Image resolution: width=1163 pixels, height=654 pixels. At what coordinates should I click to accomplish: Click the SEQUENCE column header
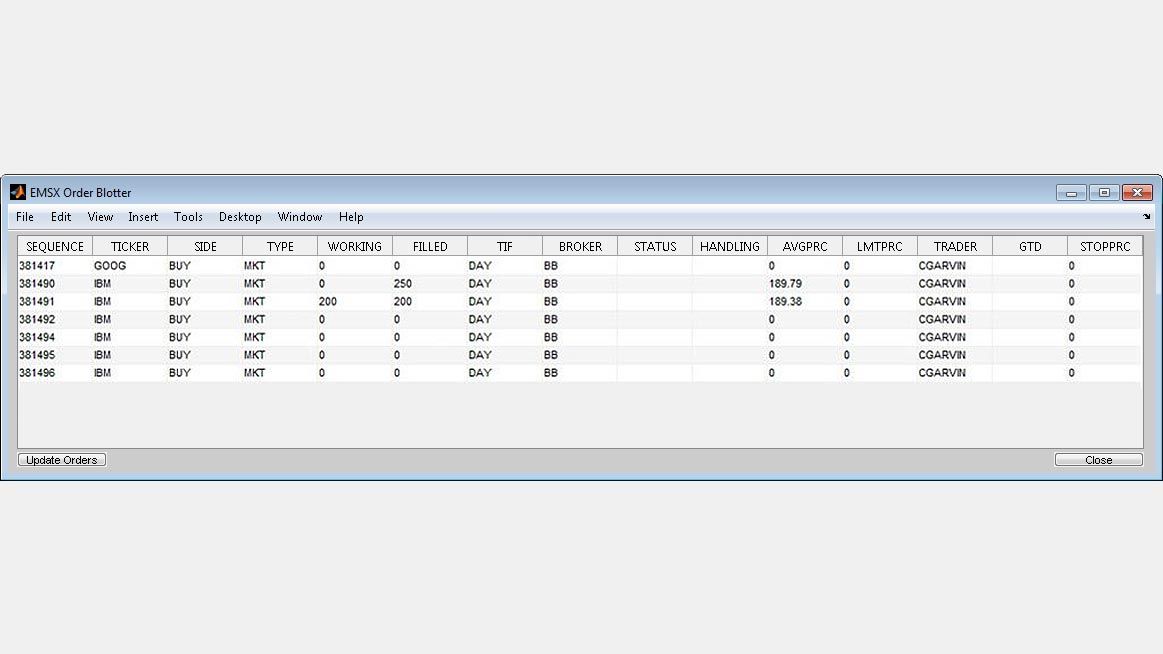[x=55, y=246]
